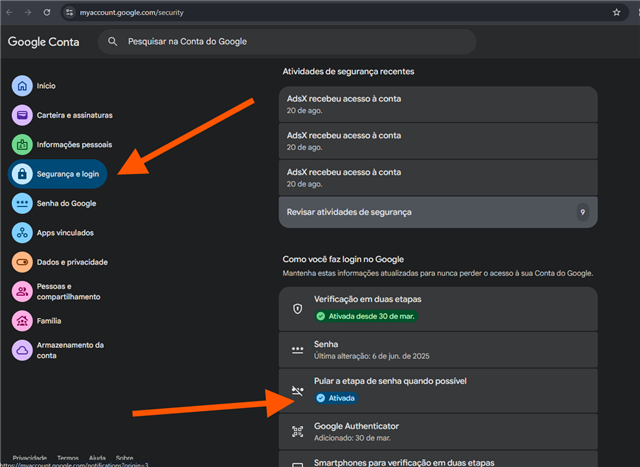
Task: Click the badge showing 9 security activities
Action: (582, 212)
